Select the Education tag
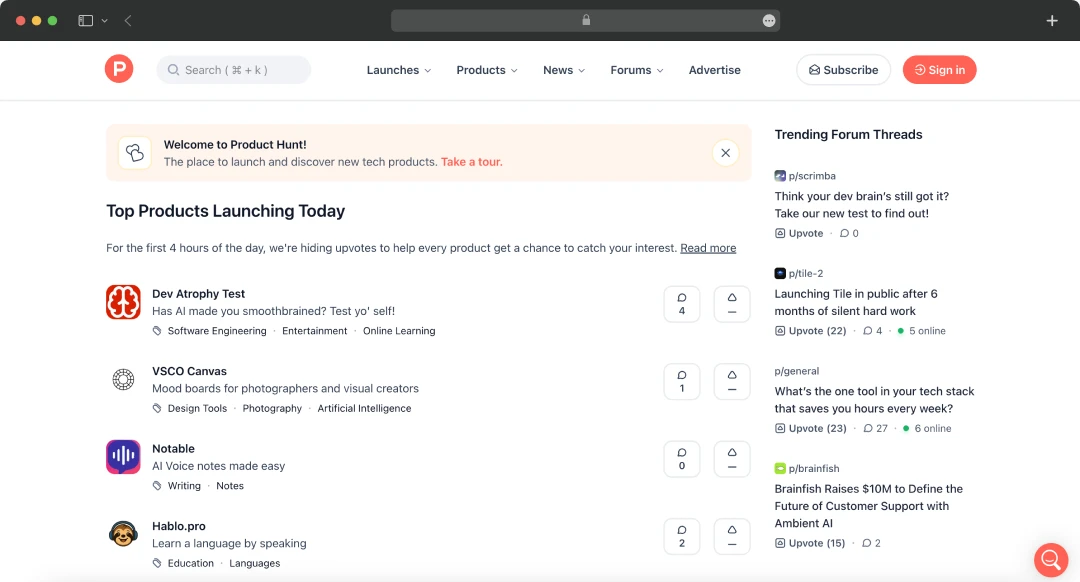 click(x=191, y=563)
